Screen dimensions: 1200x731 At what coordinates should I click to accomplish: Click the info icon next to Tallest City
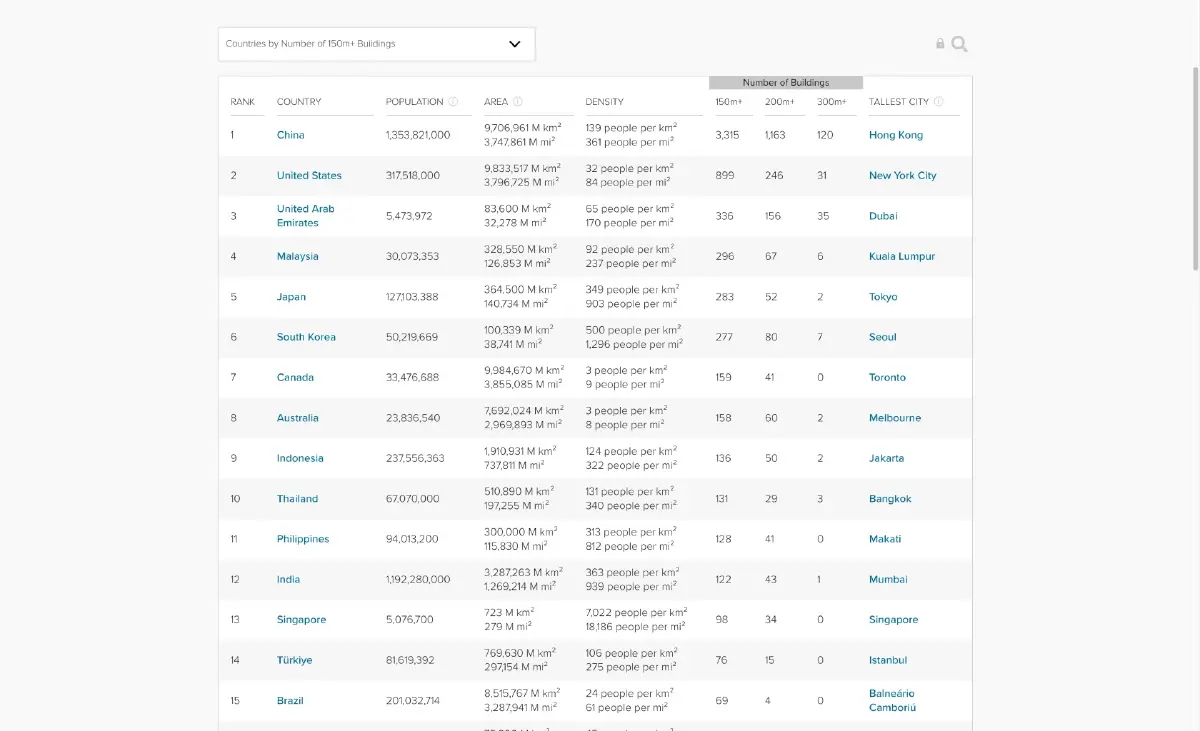pos(939,102)
